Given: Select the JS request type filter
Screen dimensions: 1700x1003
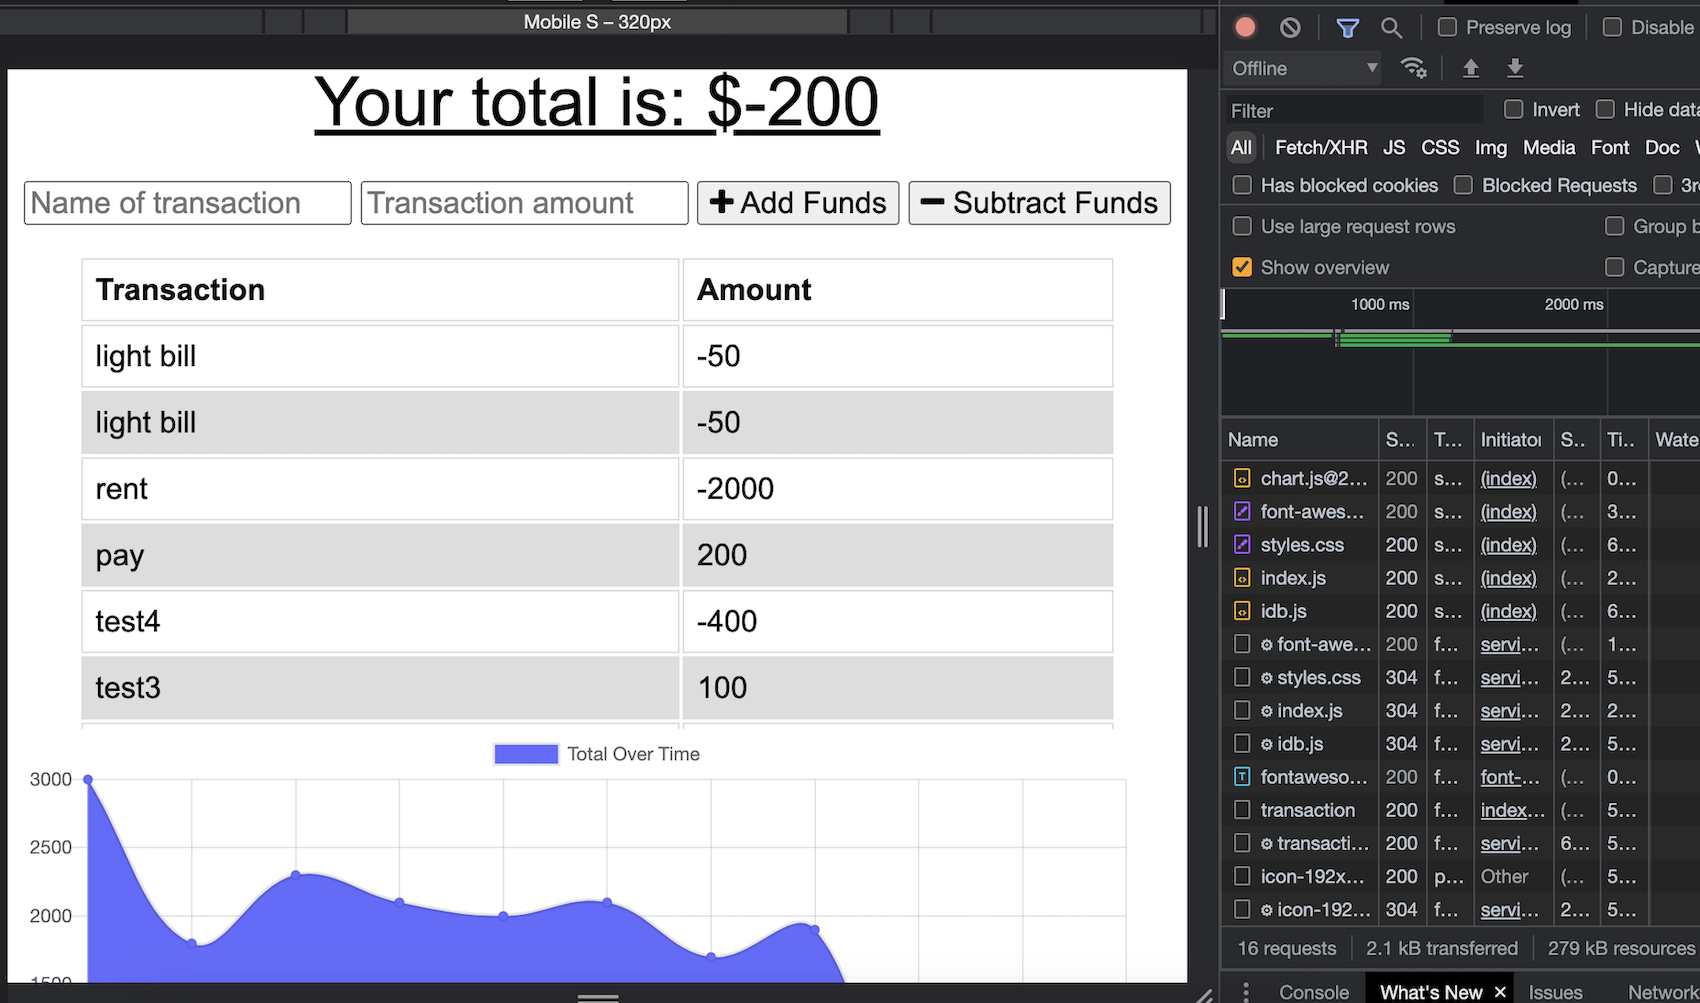Looking at the screenshot, I should [1394, 147].
